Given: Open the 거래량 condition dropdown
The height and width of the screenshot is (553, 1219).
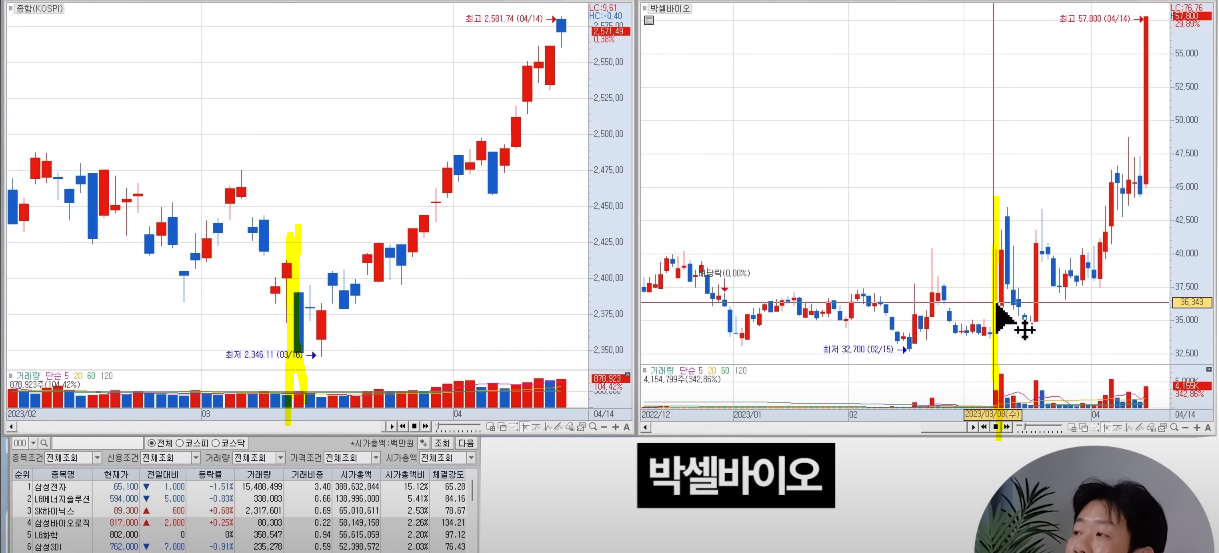Looking at the screenshot, I should (x=280, y=458).
